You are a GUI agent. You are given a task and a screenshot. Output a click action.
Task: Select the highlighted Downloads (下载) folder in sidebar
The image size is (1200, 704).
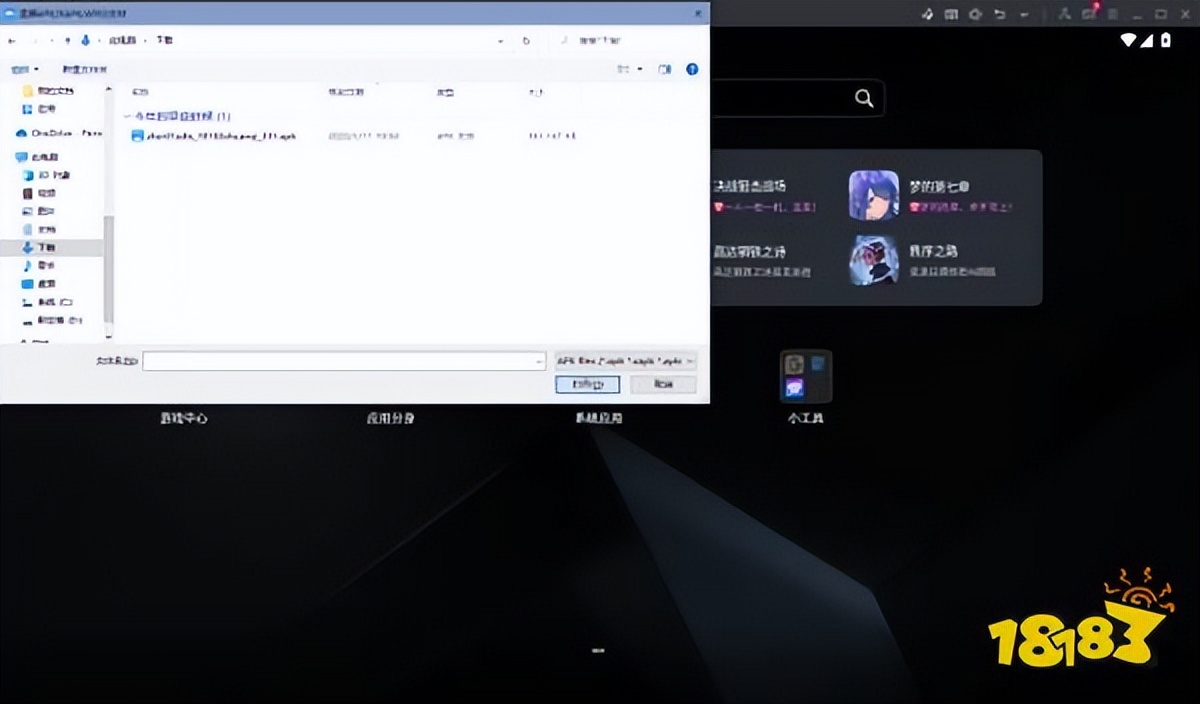51,247
